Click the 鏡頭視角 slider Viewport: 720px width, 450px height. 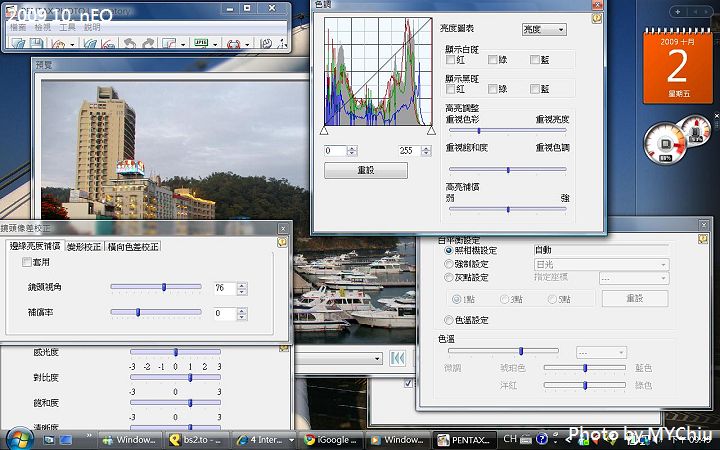coord(156,287)
